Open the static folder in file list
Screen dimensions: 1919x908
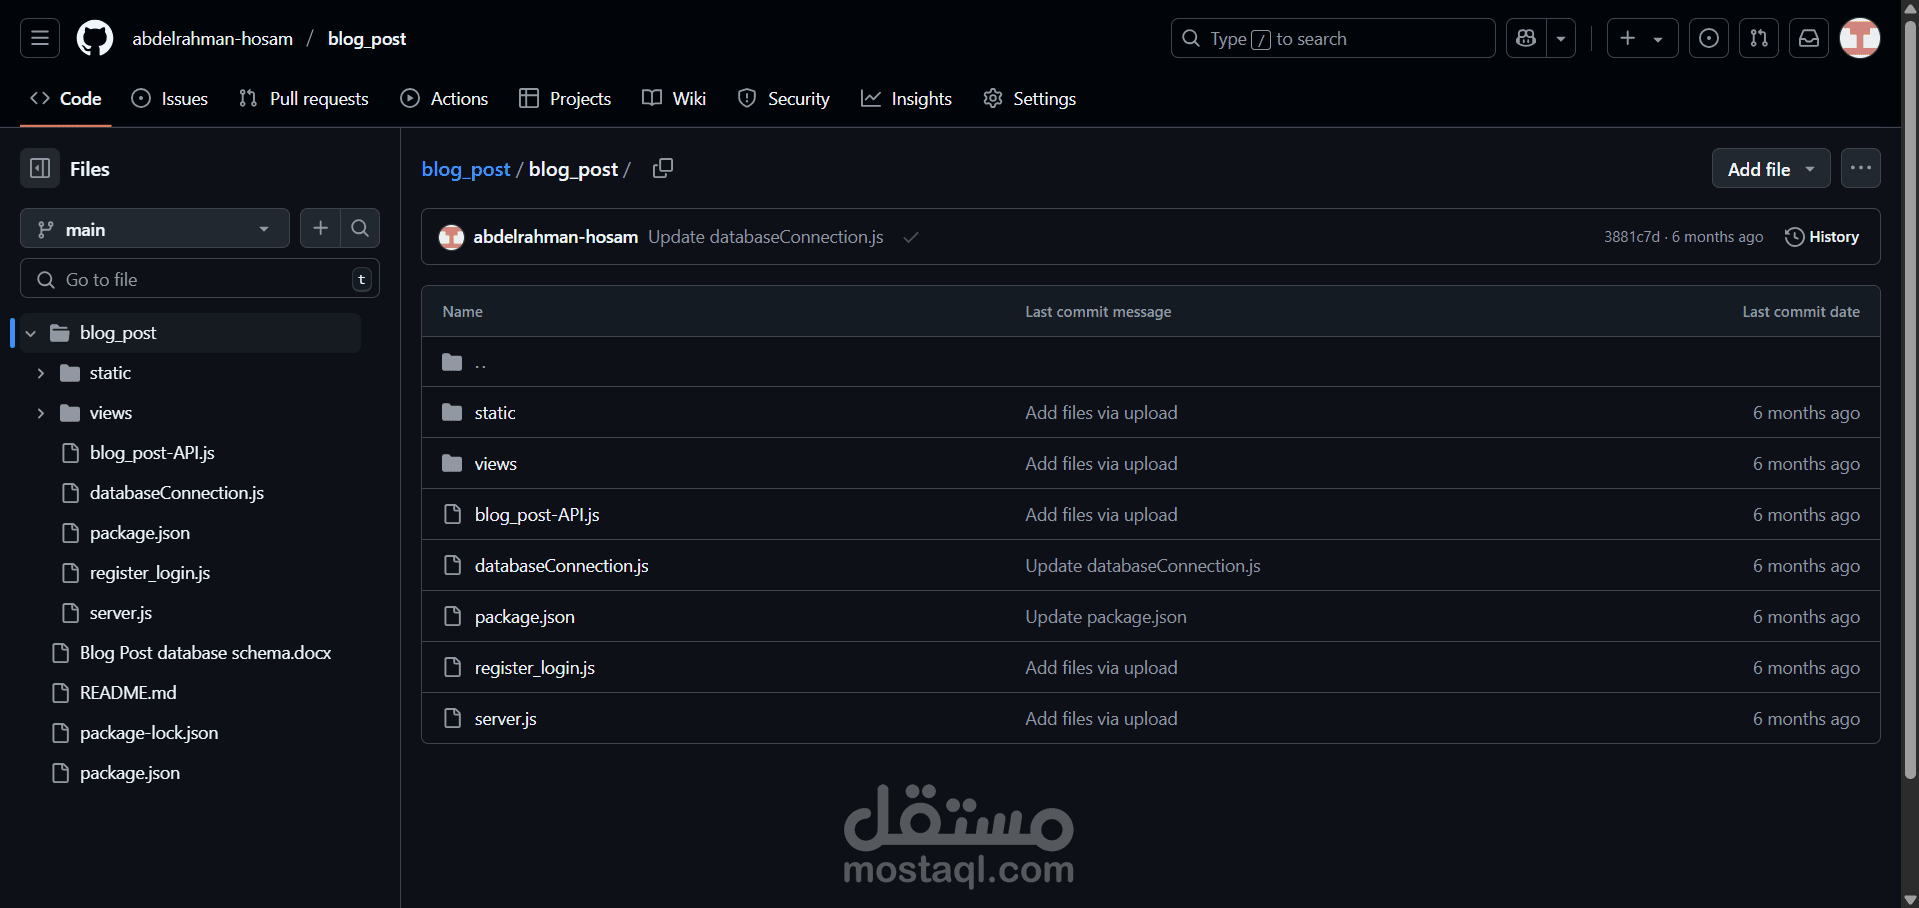[495, 413]
